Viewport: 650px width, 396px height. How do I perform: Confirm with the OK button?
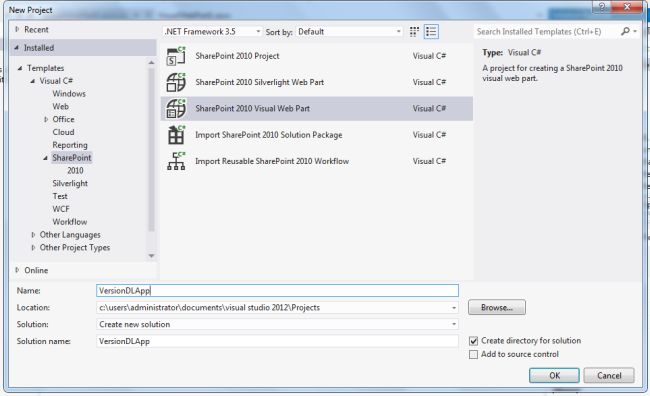click(554, 376)
